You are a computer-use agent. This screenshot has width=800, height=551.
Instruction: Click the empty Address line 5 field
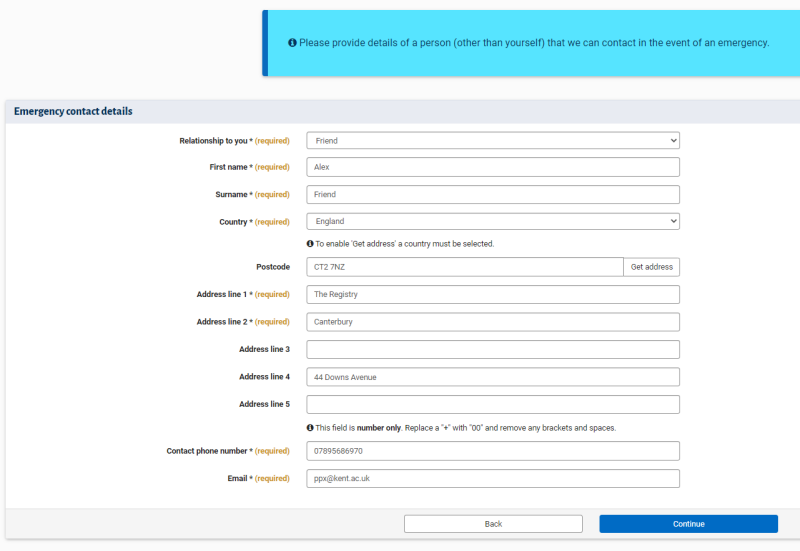click(x=493, y=405)
